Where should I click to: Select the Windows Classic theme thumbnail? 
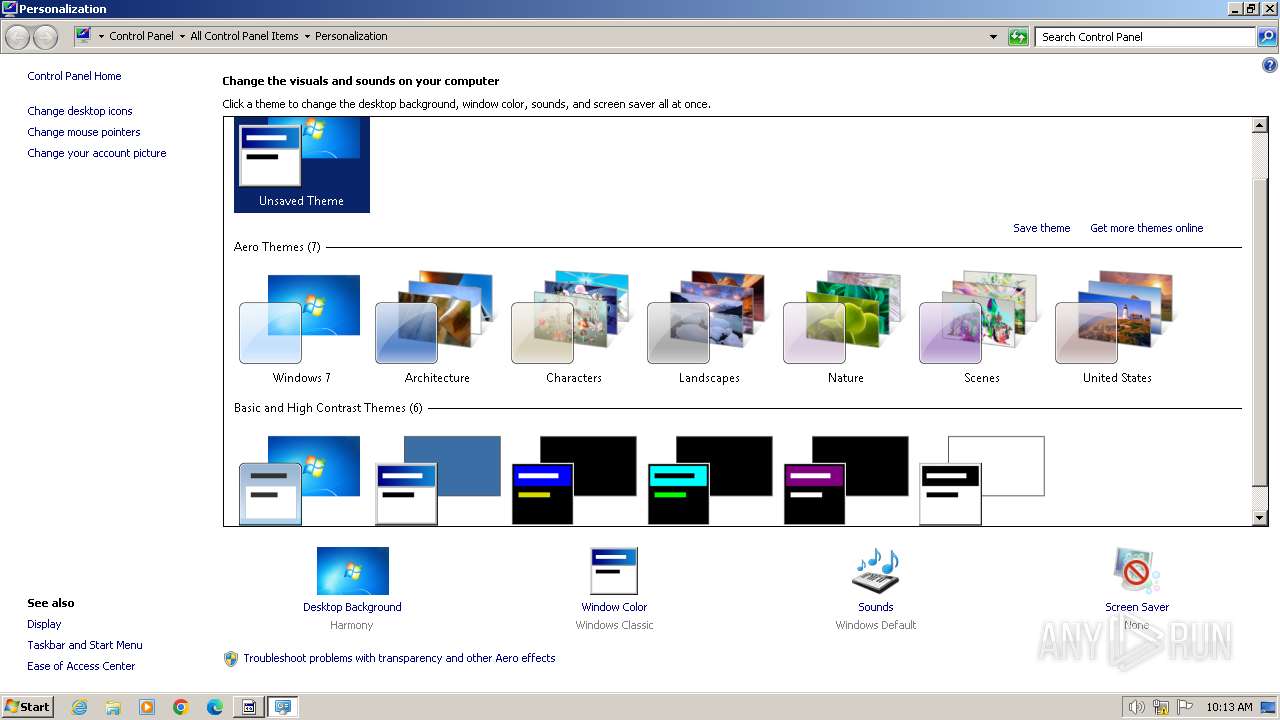[x=437, y=480]
